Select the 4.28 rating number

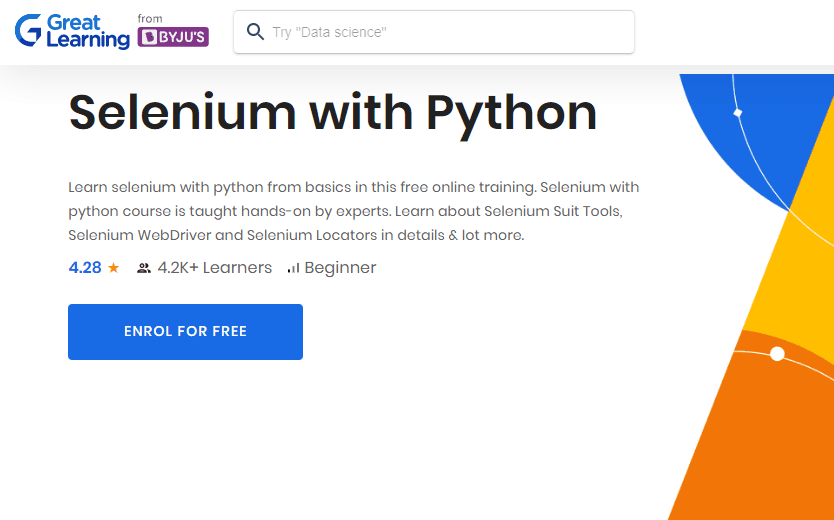(x=85, y=268)
